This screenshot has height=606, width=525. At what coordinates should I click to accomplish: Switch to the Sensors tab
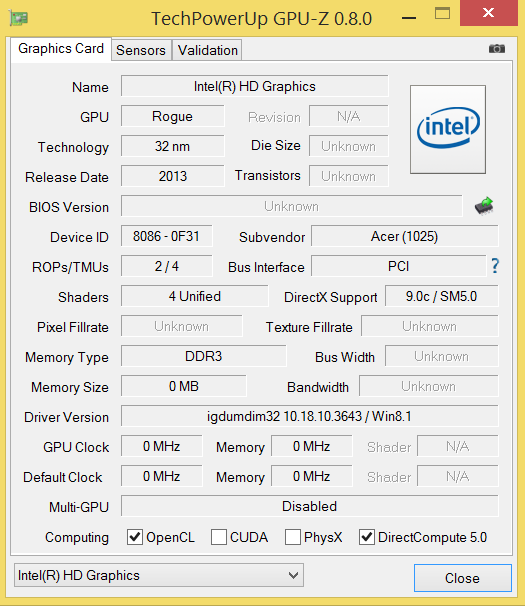tap(141, 50)
